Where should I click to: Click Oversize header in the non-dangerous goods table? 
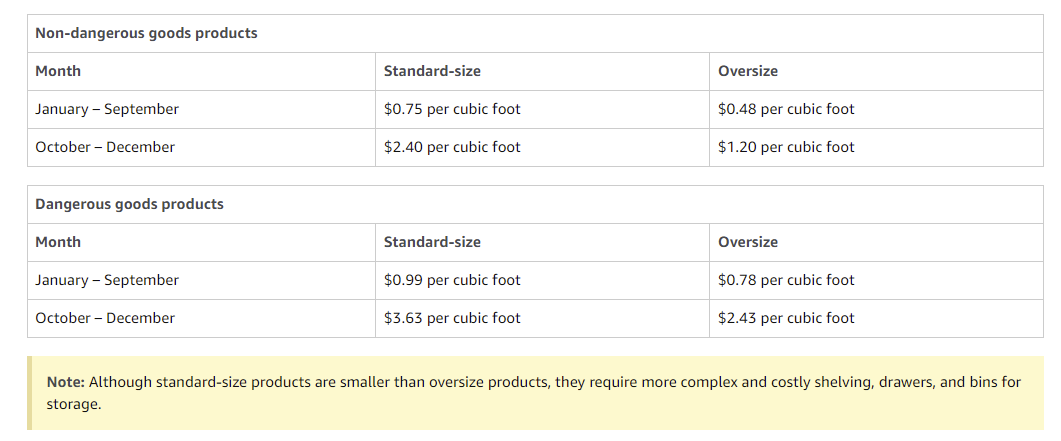coord(748,71)
